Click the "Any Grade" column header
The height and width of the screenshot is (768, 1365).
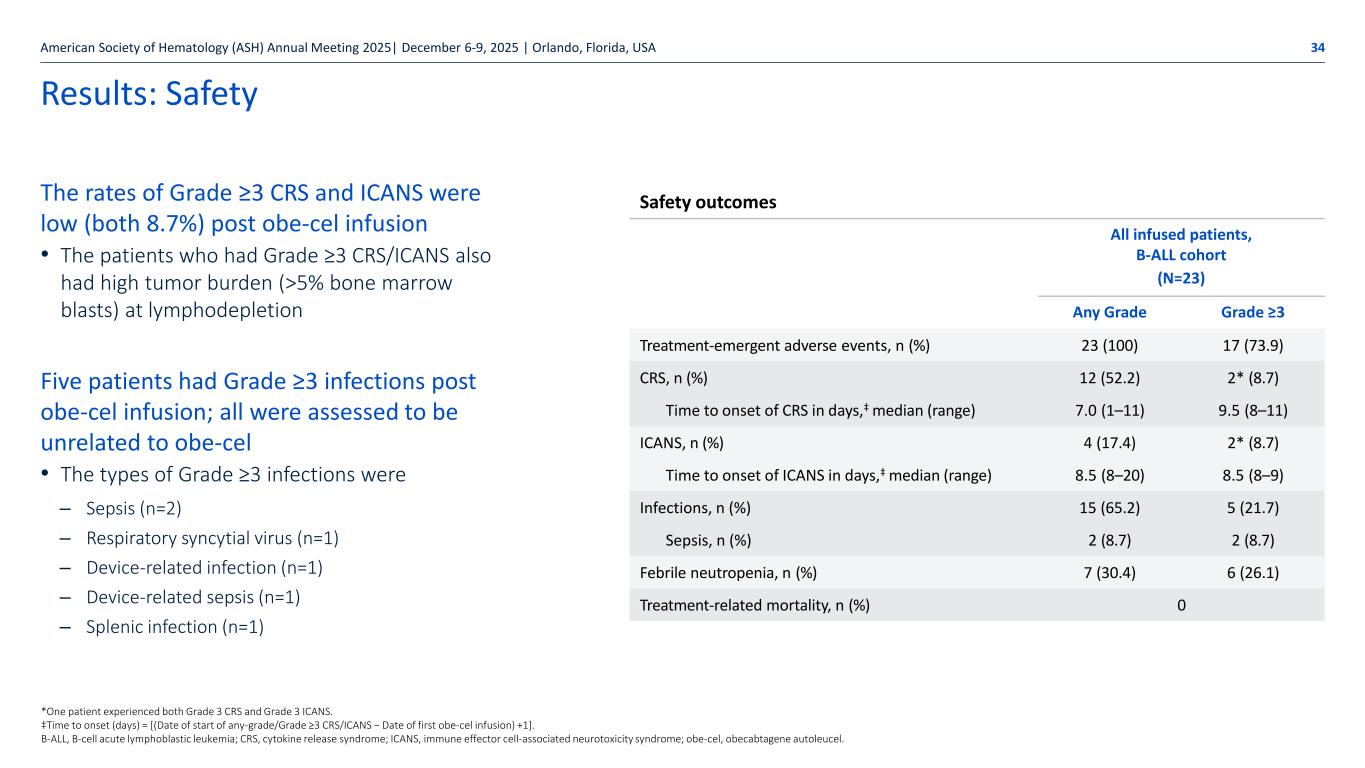pyautogui.click(x=1109, y=312)
